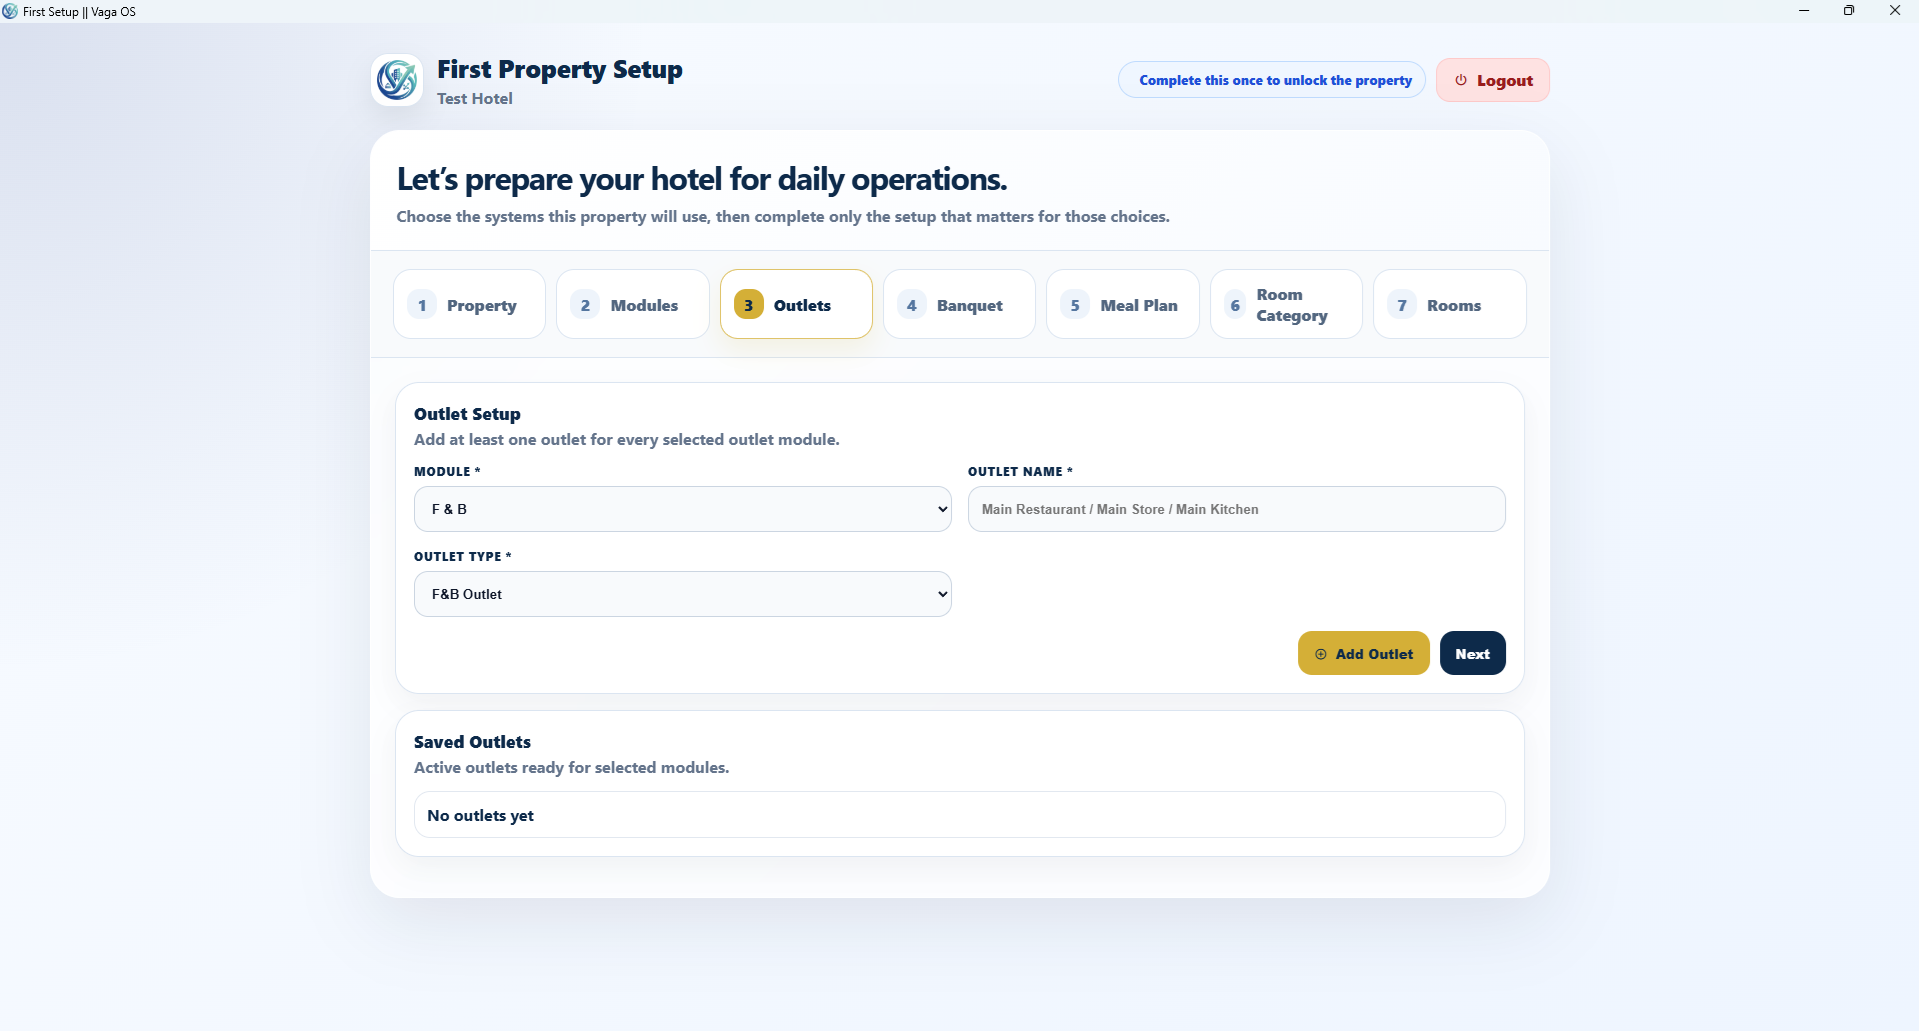Open the Module dropdown showing F & B
This screenshot has width=1919, height=1031.
[x=683, y=509]
